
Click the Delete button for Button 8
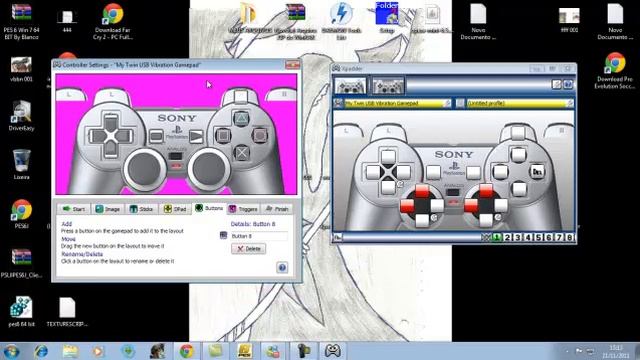(x=249, y=249)
